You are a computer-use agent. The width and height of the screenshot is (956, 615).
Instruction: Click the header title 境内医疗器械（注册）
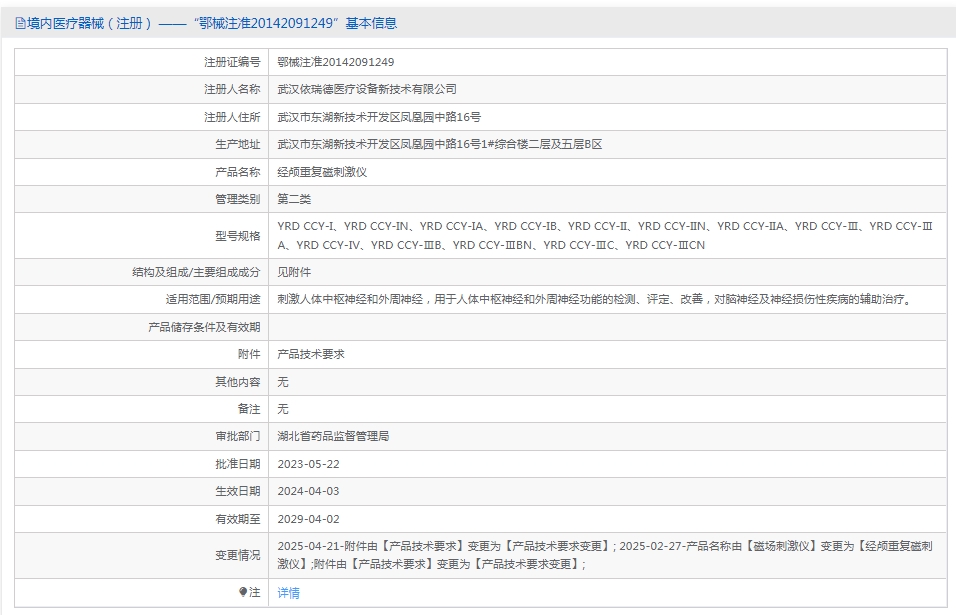[90, 24]
